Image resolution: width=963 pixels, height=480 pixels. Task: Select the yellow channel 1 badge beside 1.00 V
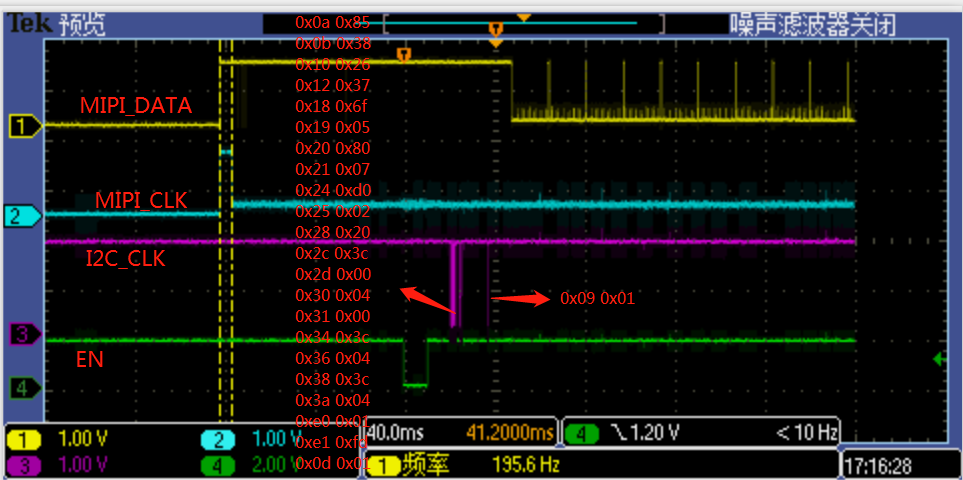[24, 440]
